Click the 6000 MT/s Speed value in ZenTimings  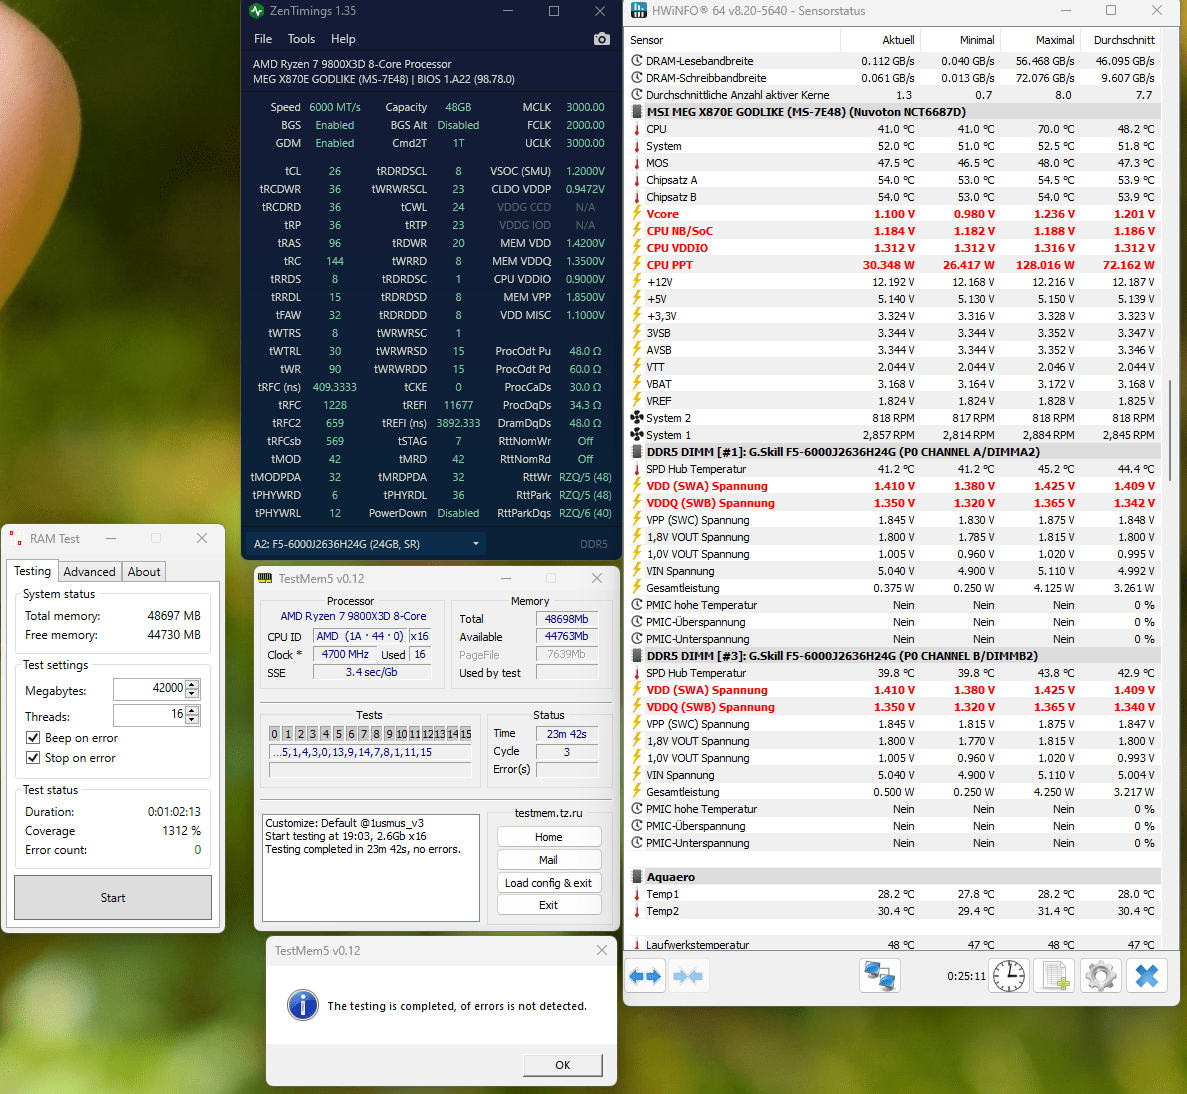[335, 107]
